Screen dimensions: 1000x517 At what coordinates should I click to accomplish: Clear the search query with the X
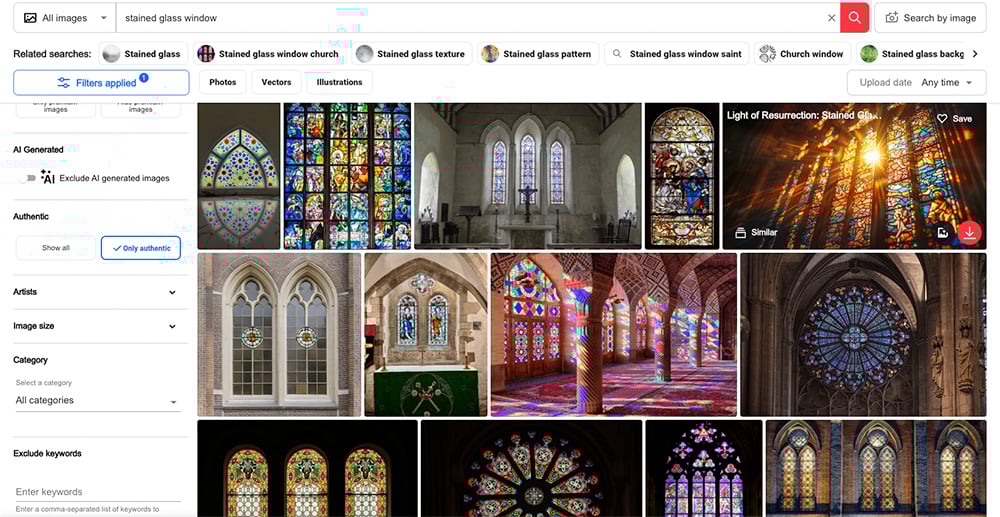(x=832, y=18)
